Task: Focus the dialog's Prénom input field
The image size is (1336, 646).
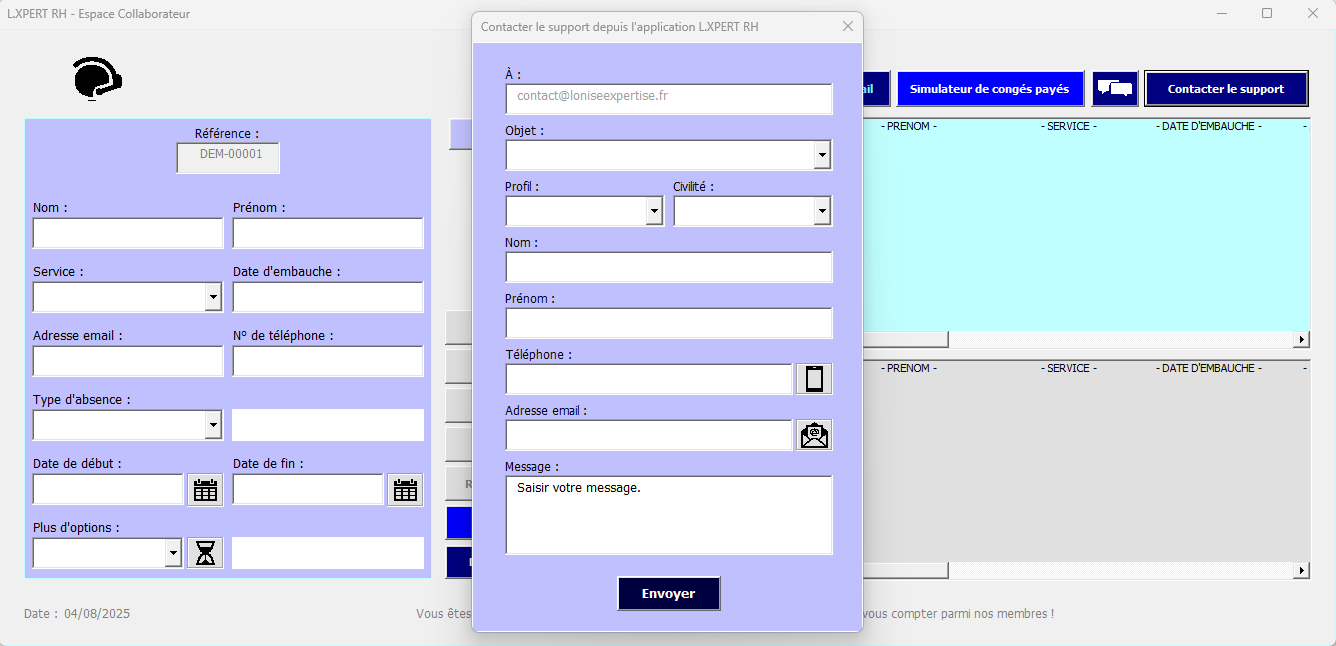Action: click(669, 323)
